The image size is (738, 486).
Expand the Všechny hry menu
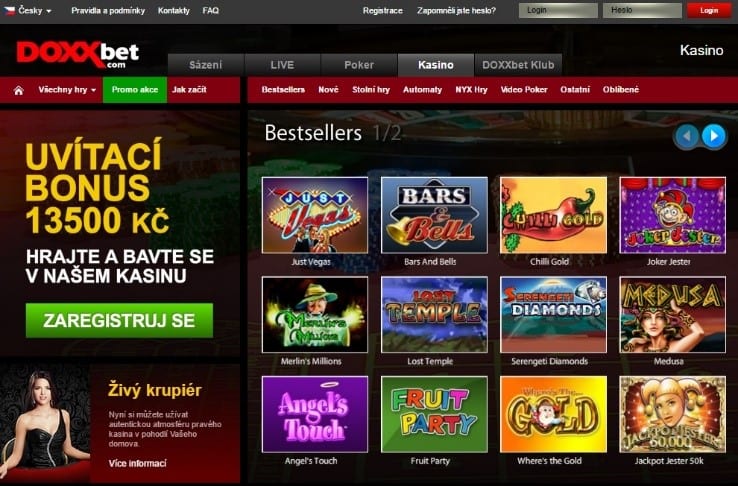tap(67, 90)
